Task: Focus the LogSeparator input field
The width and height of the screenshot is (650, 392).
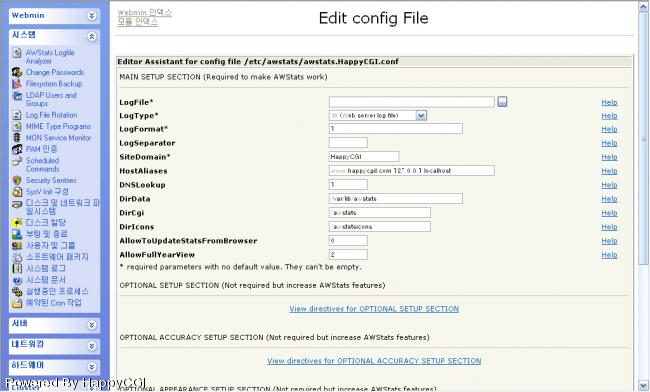Action: click(348, 143)
